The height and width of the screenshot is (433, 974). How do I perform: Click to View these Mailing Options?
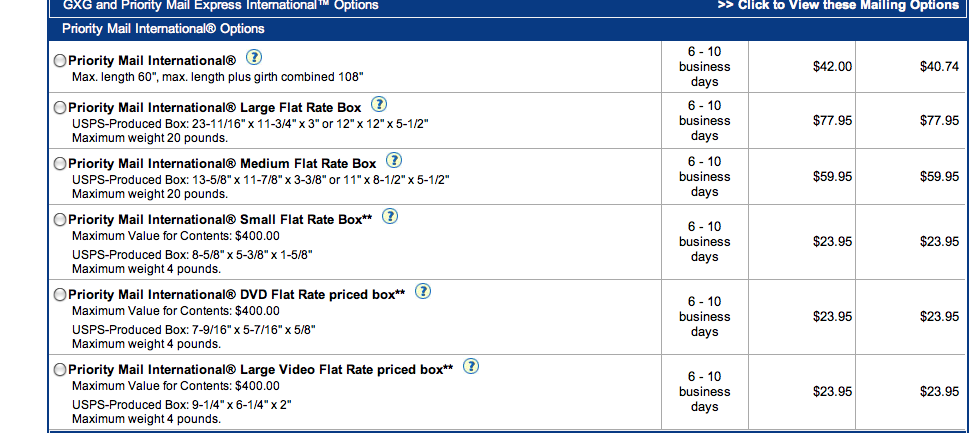click(838, 5)
